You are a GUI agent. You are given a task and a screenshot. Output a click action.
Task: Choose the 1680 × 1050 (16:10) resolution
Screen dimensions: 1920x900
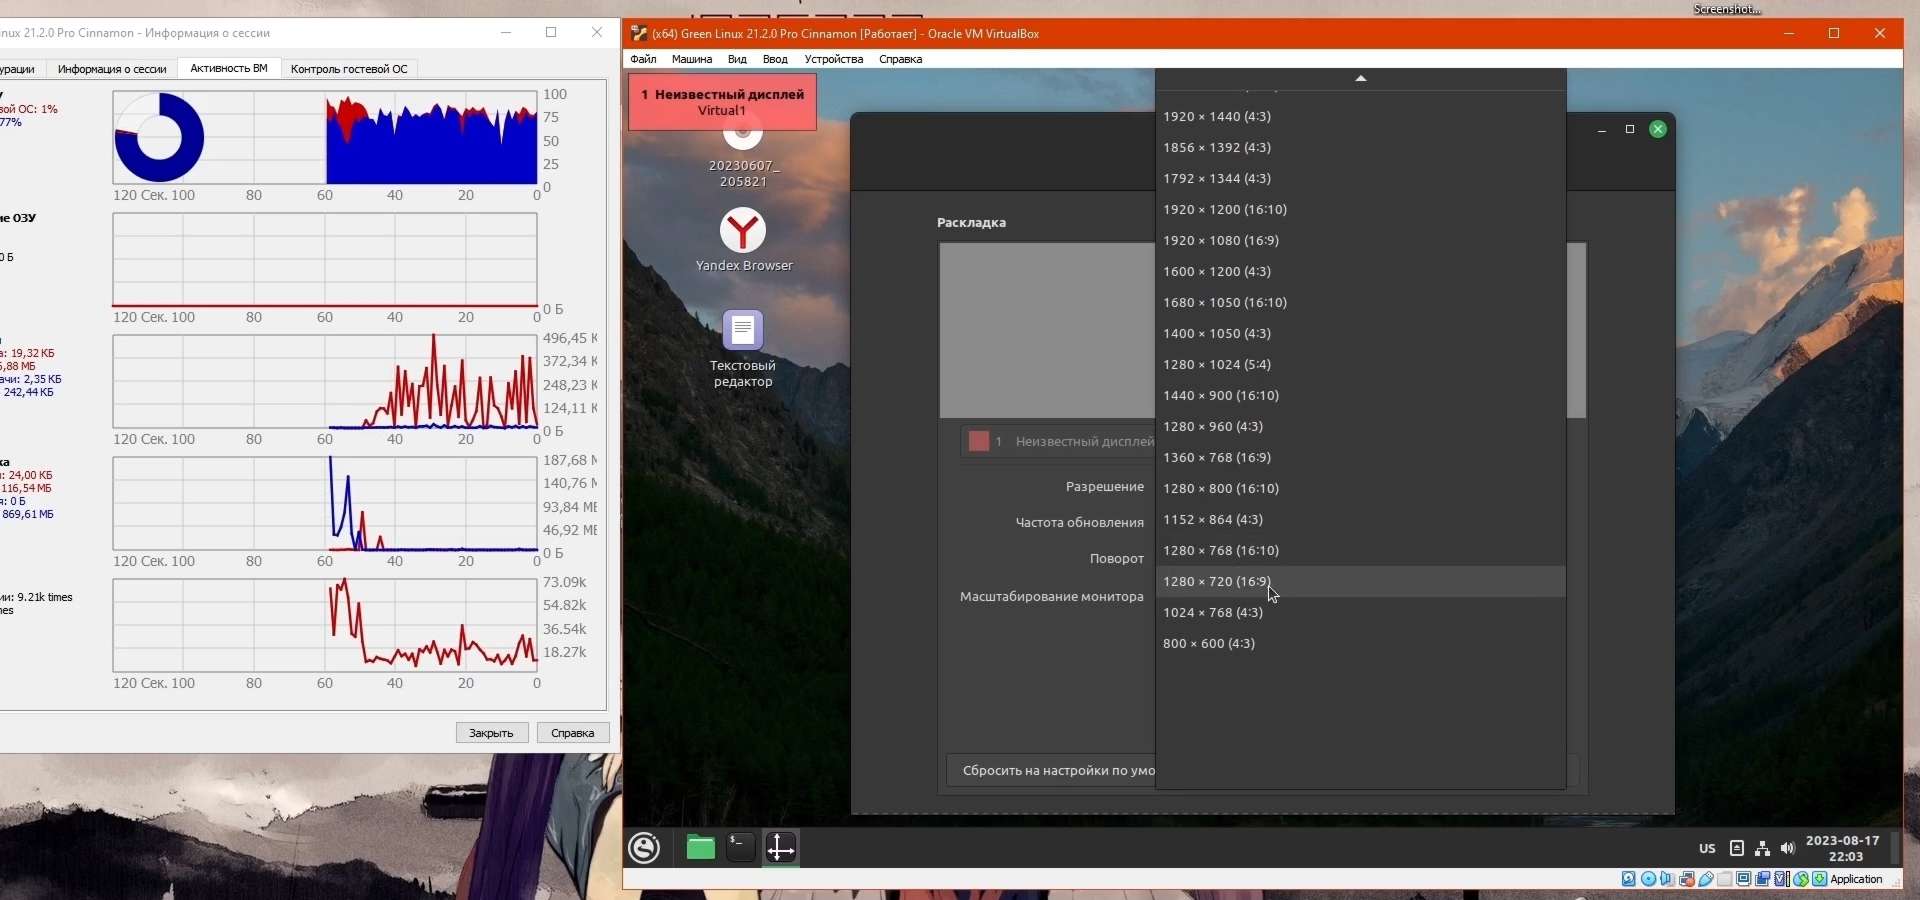pos(1360,303)
